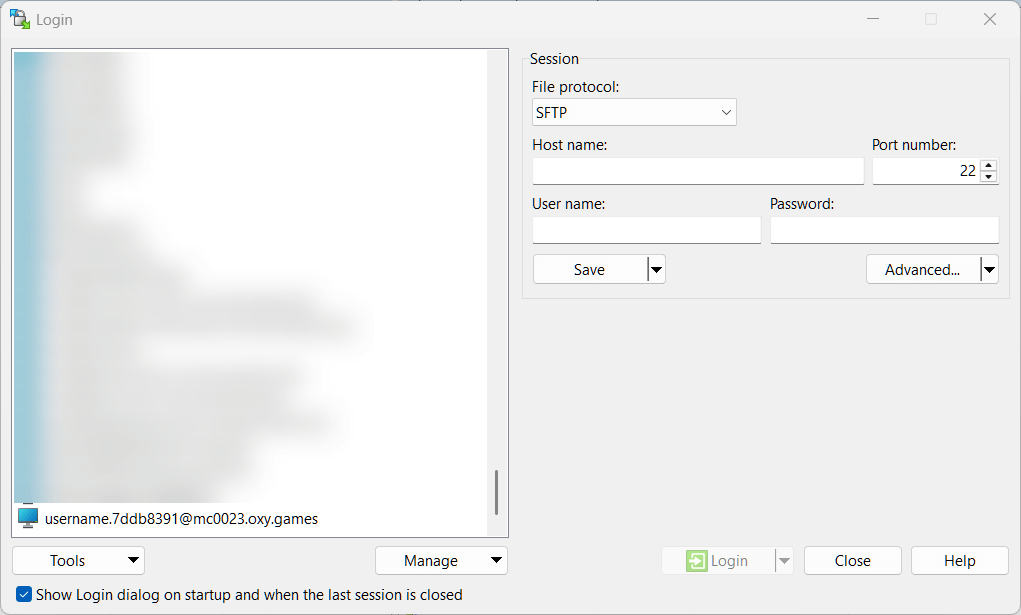Open Advanced site settings
Image resolution: width=1021 pixels, height=615 pixels.
[x=921, y=269]
